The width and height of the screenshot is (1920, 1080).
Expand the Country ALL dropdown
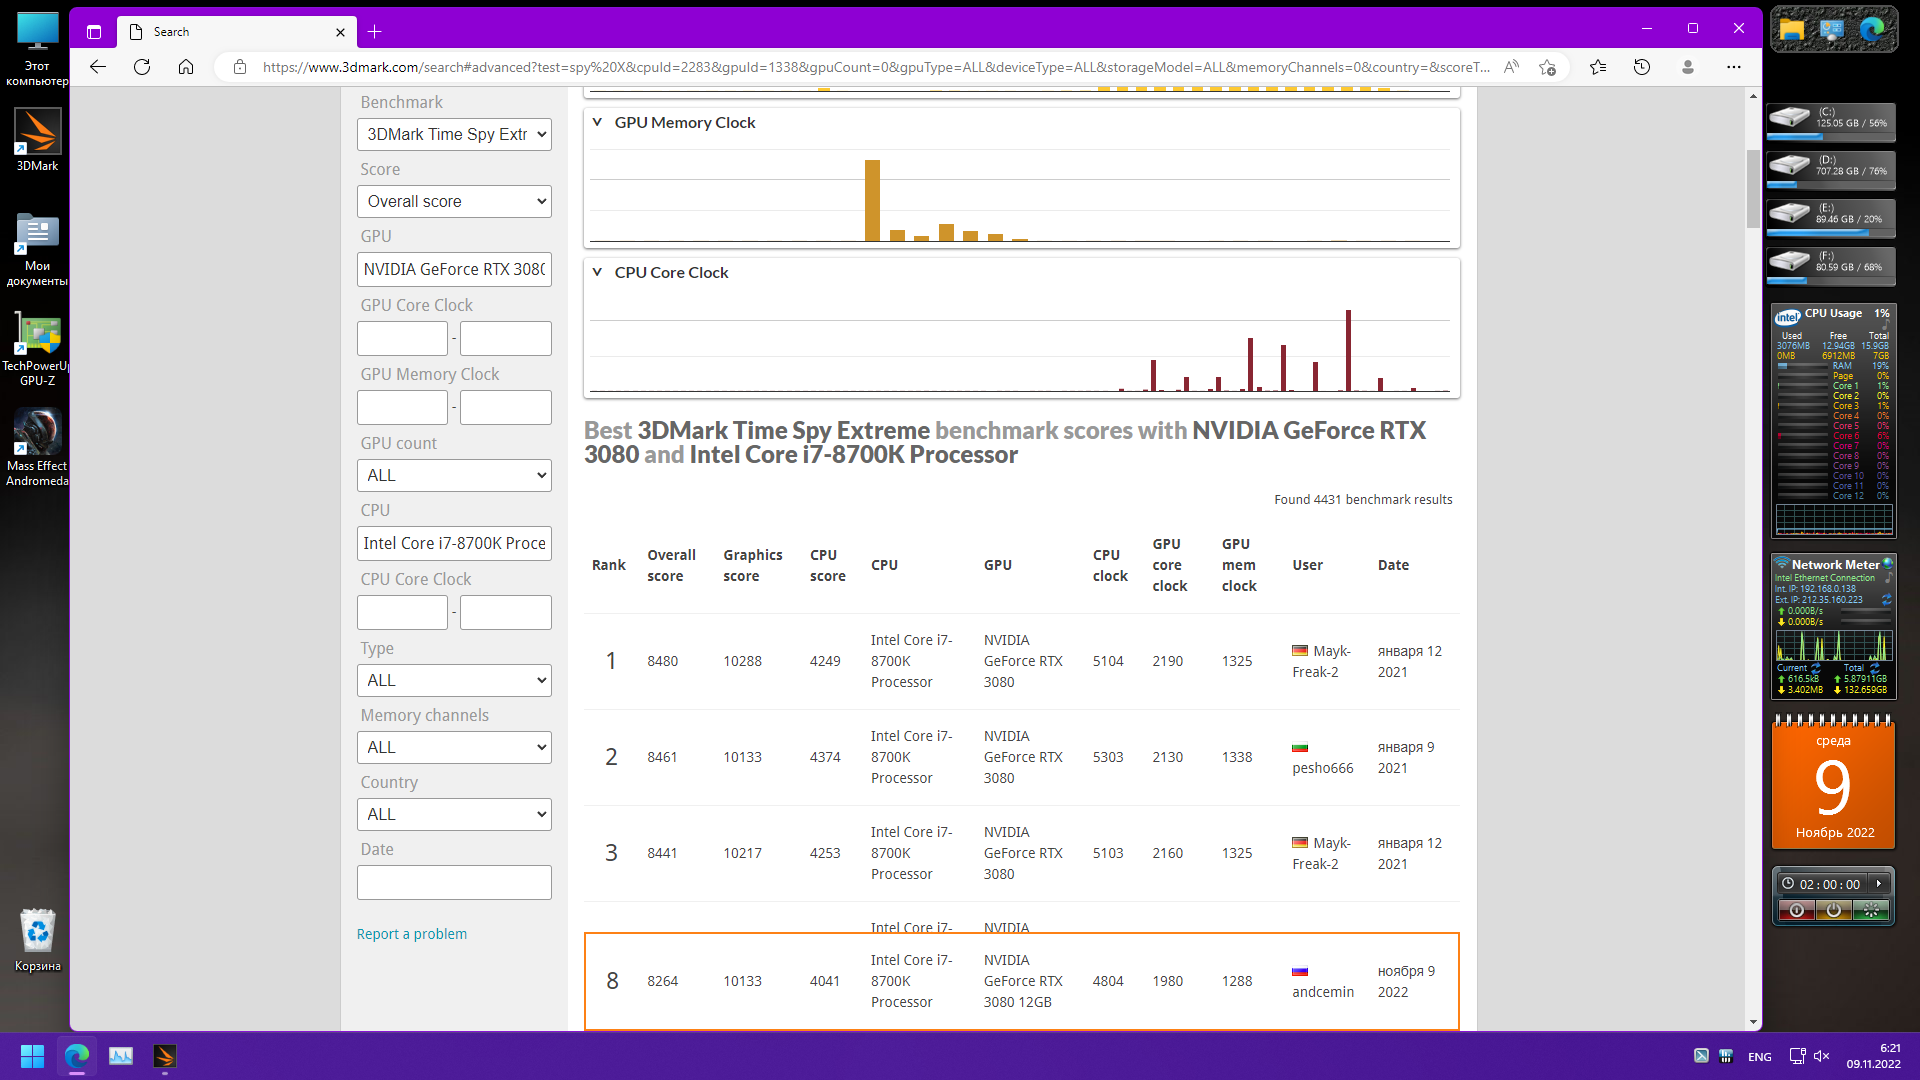(x=454, y=814)
